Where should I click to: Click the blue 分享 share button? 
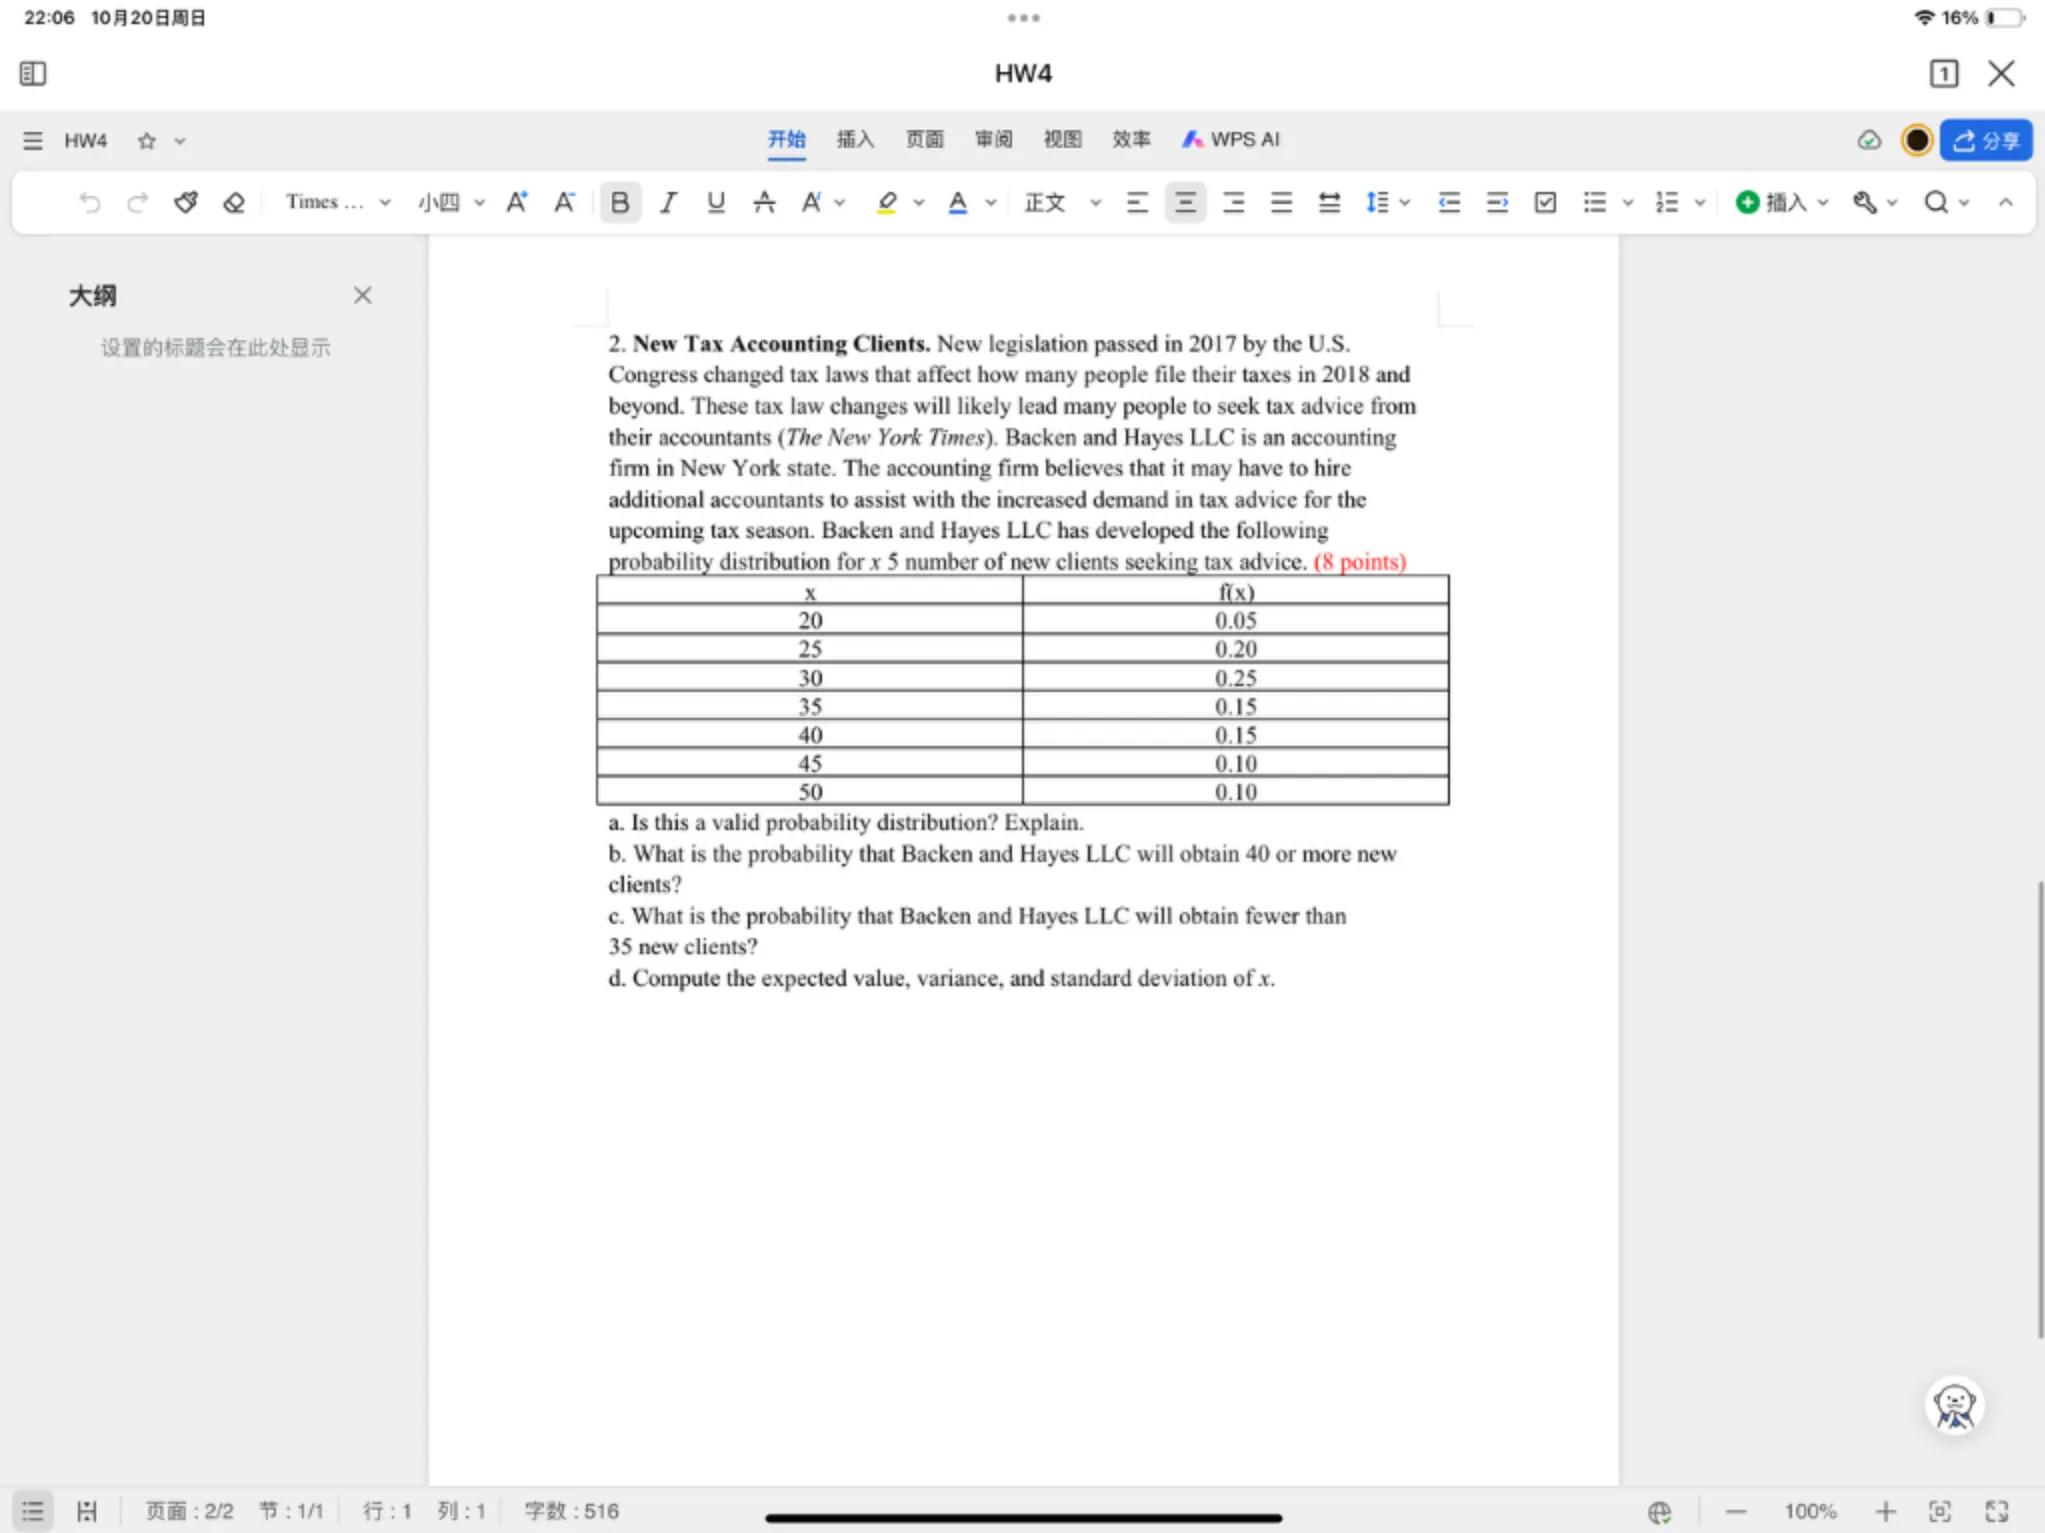(x=1986, y=141)
